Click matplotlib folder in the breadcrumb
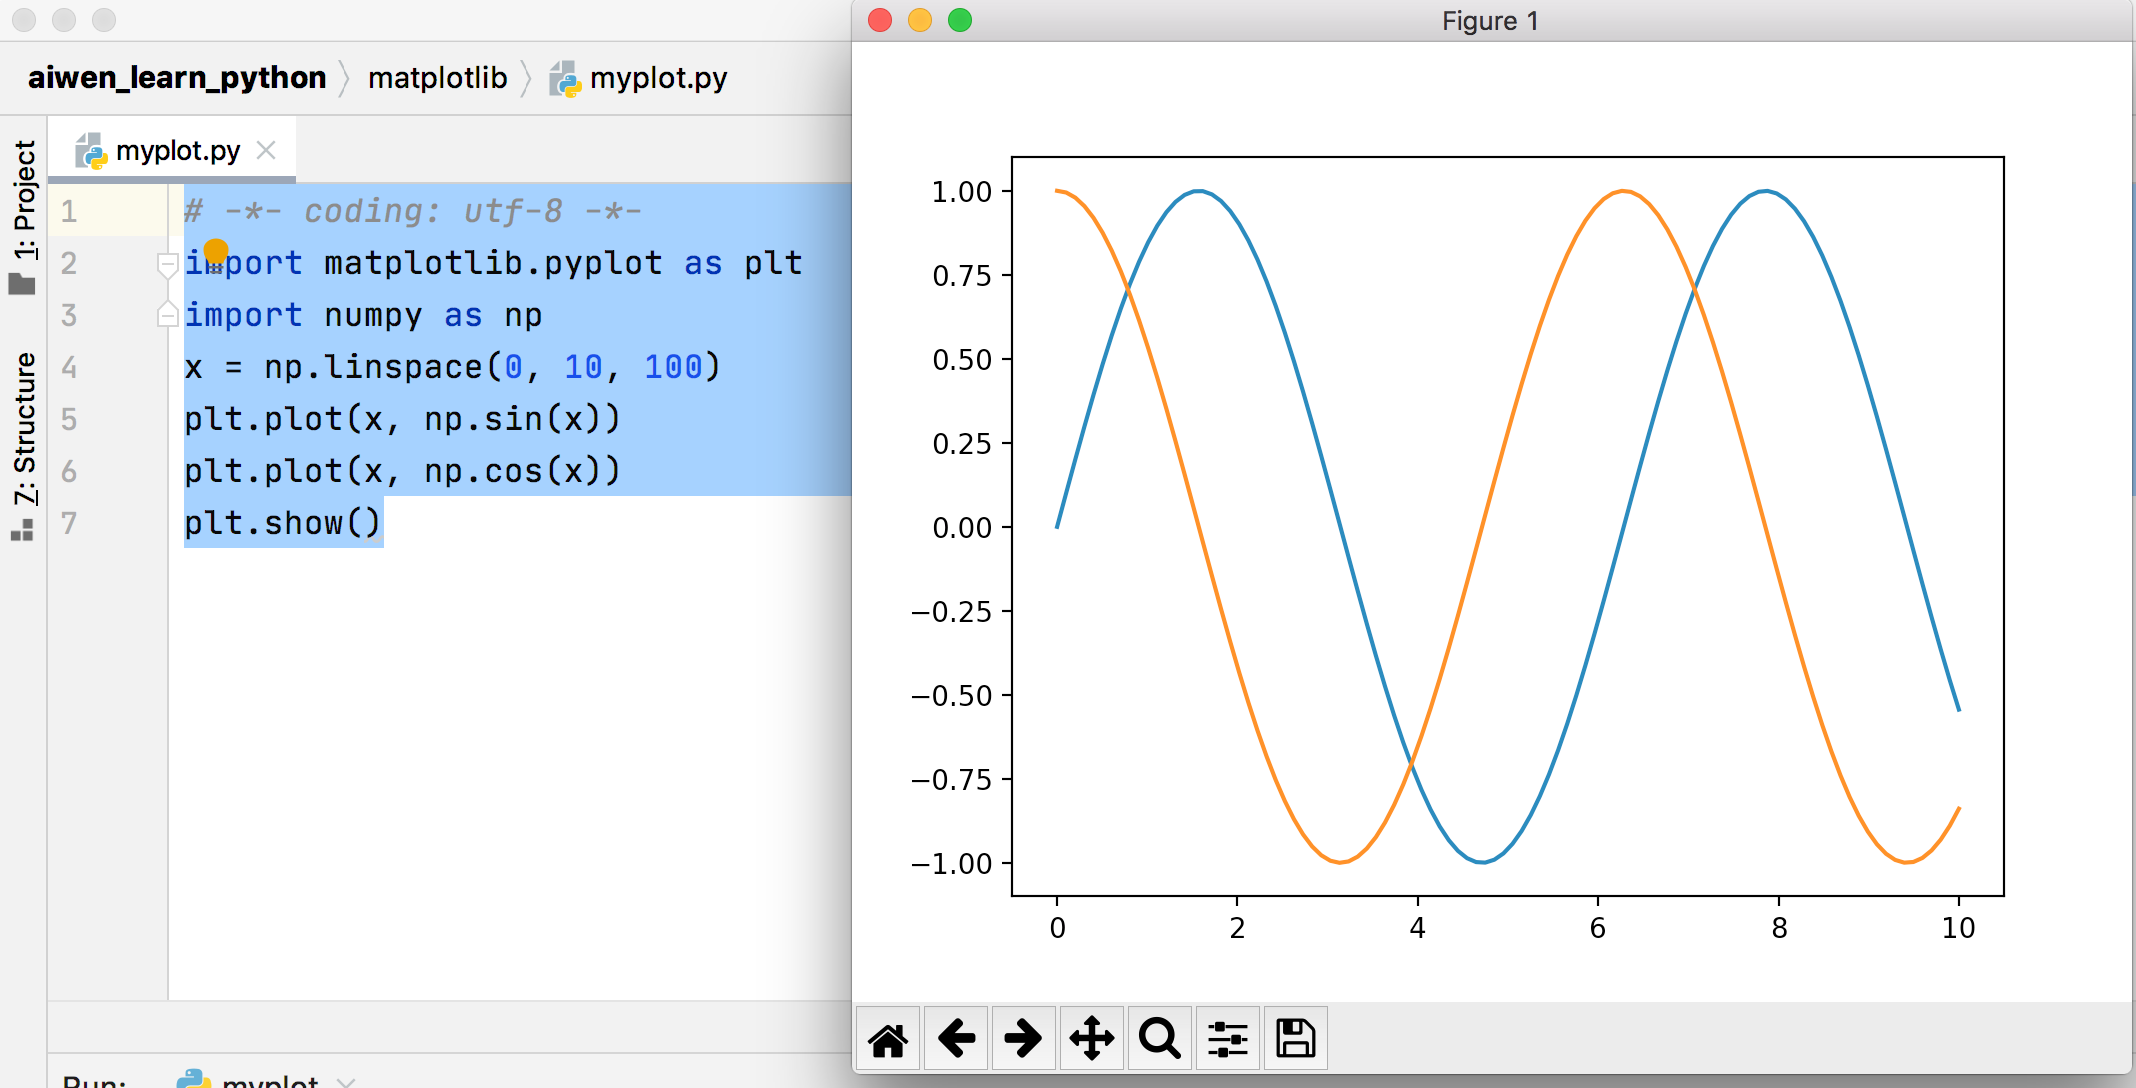 click(x=438, y=77)
